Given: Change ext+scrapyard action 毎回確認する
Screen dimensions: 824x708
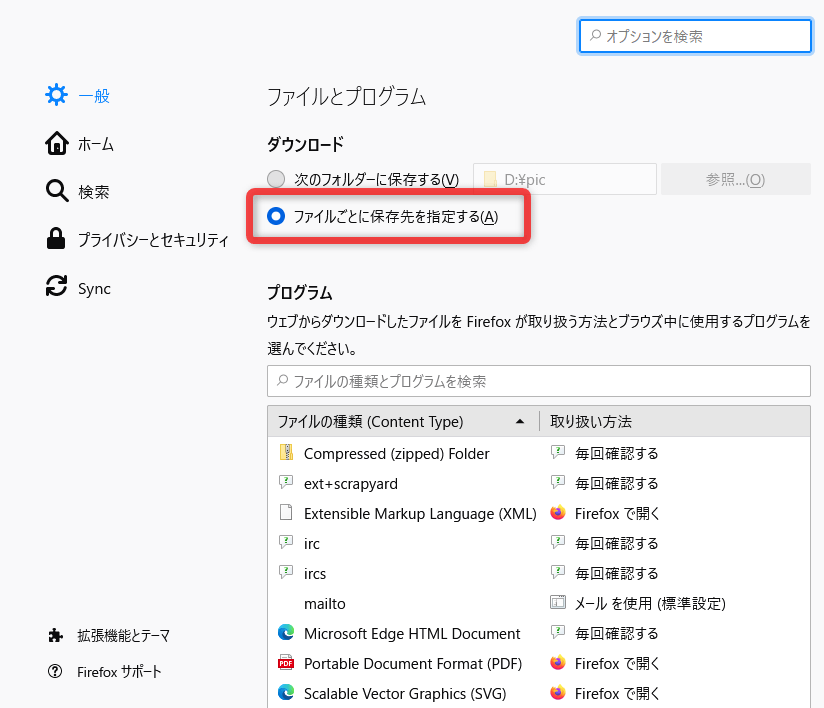Looking at the screenshot, I should click(616, 483).
